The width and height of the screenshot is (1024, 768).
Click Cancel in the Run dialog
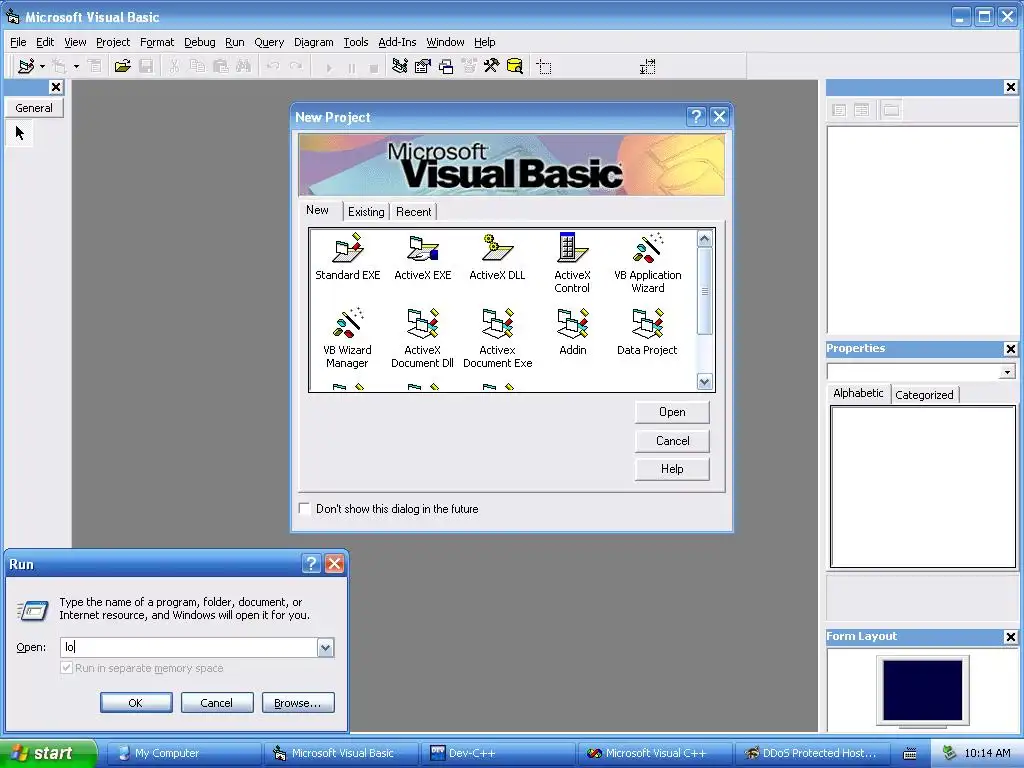click(x=217, y=703)
